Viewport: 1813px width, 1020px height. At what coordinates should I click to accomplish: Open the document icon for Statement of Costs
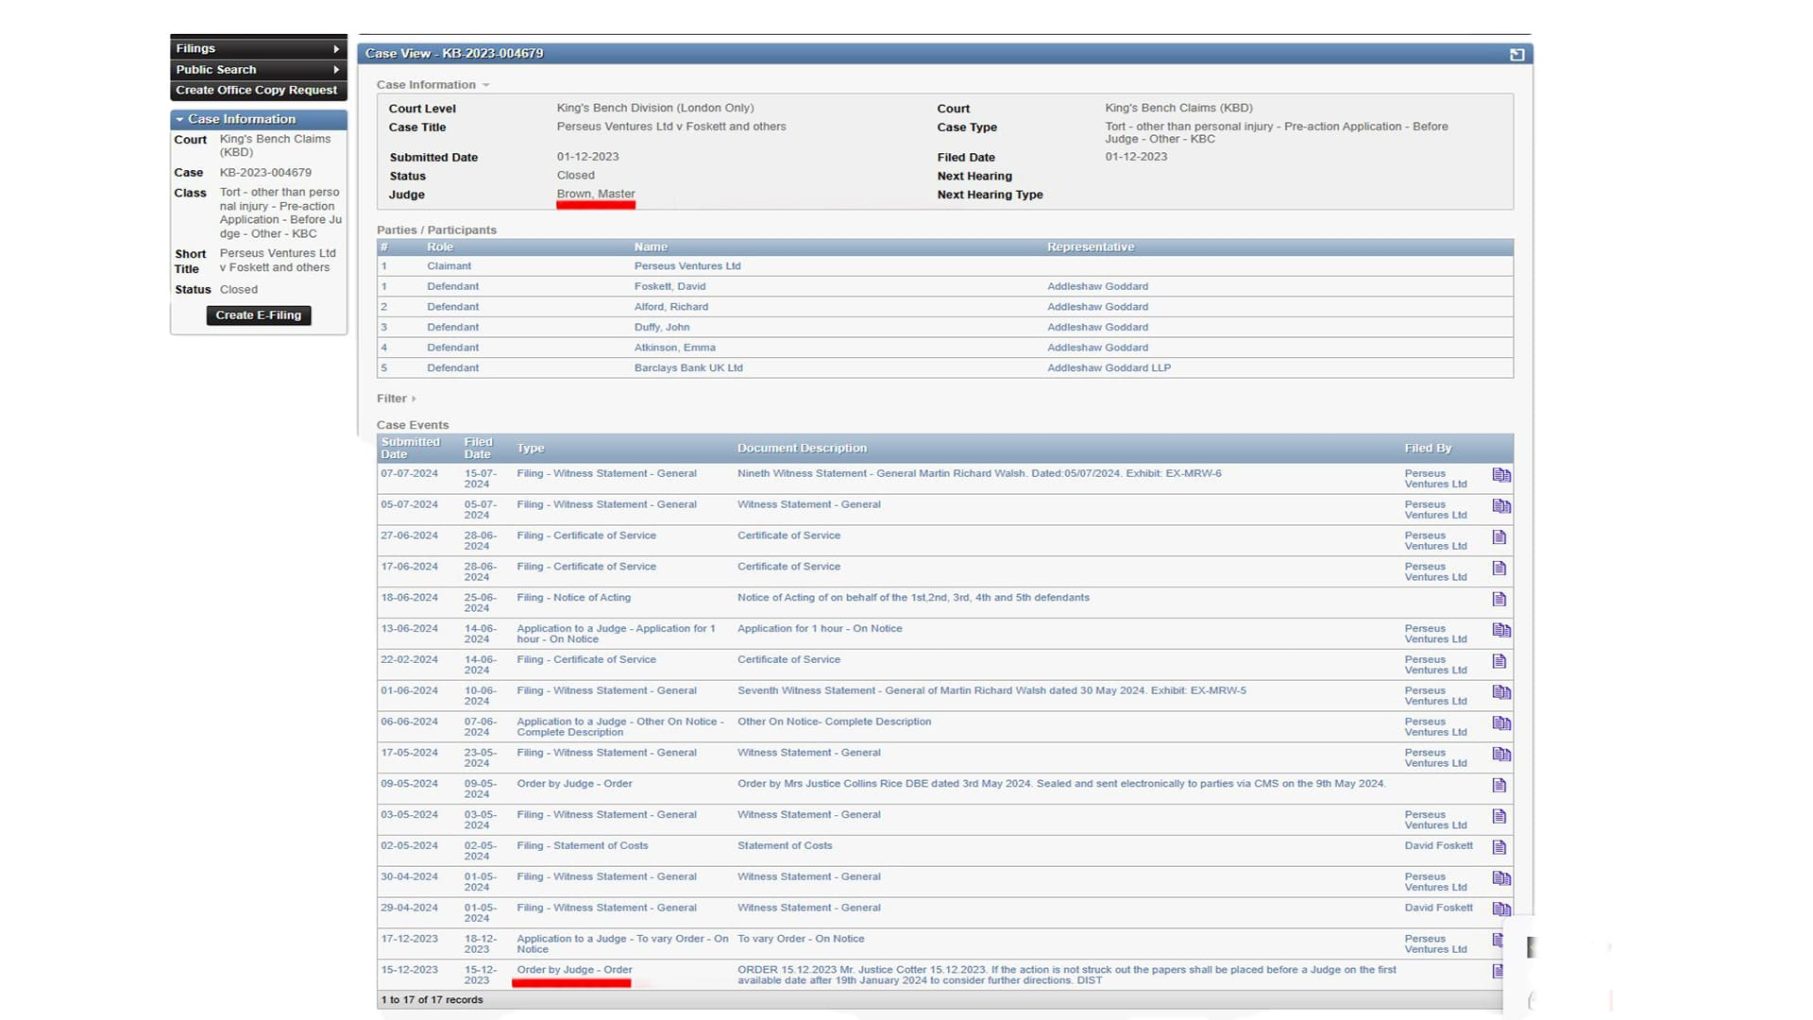(x=1500, y=847)
